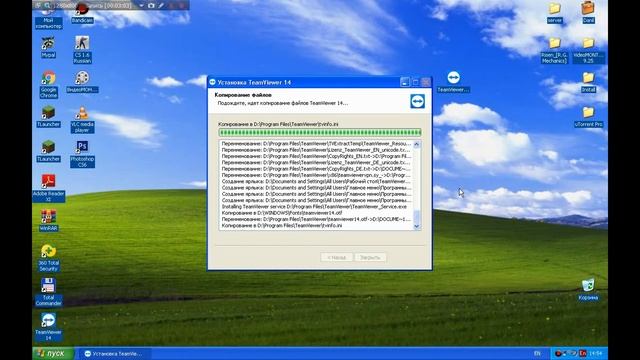The width and height of the screenshot is (640, 360).
Task: Launch CS 1.6 Russian shortcut
Action: [82, 49]
